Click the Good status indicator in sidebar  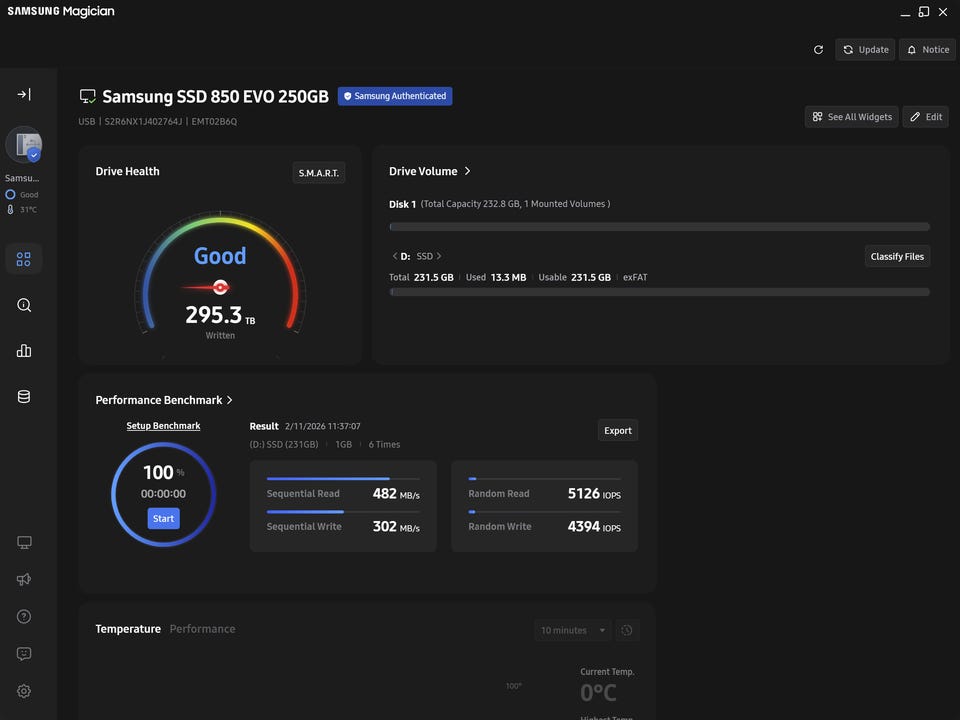pyautogui.click(x=22, y=195)
